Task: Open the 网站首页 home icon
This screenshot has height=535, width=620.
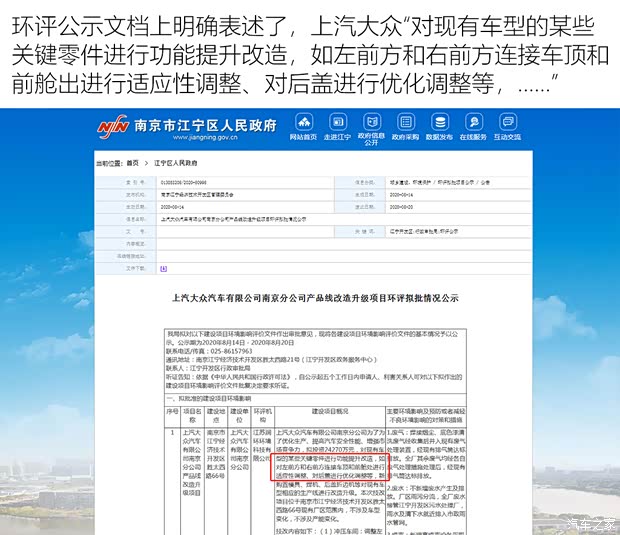Action: coord(304,122)
